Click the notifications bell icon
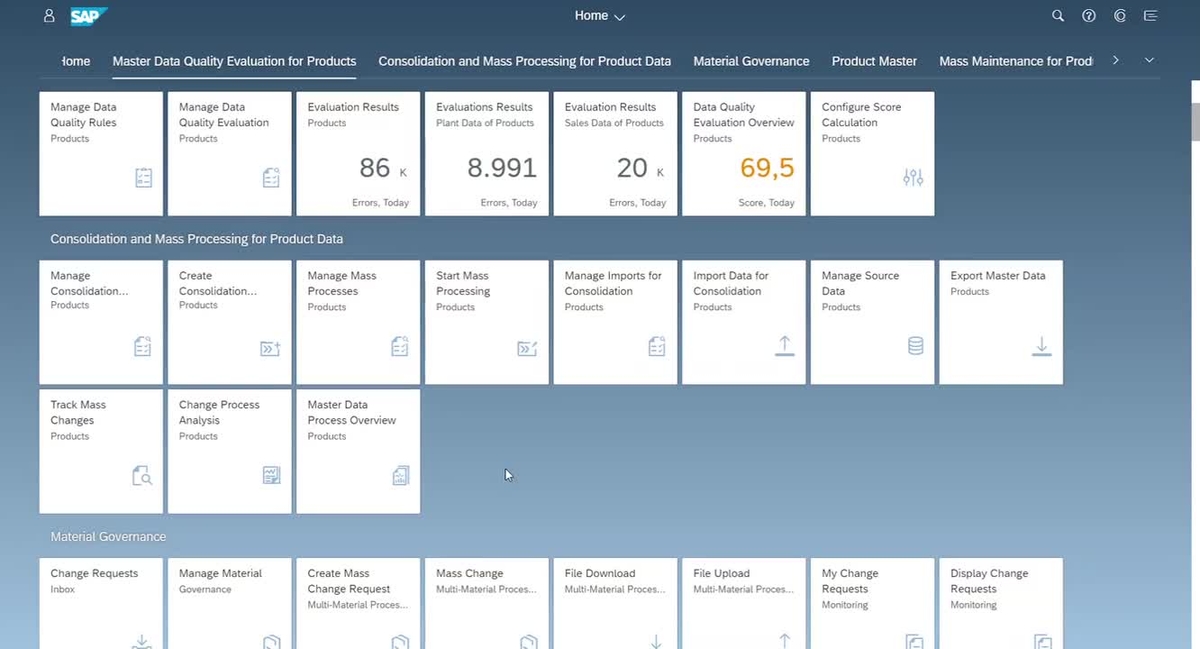This screenshot has width=1200, height=649. (x=1119, y=16)
